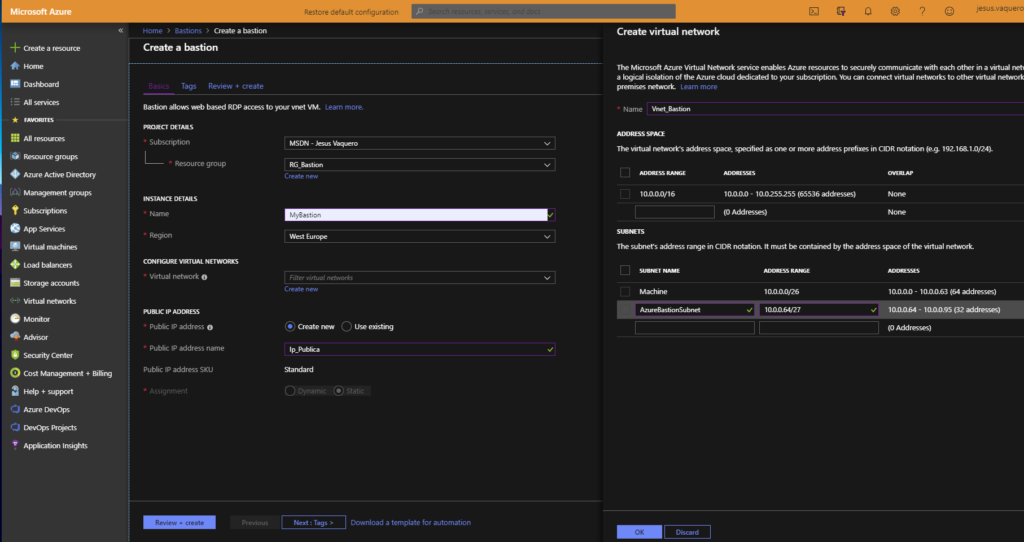Screen dimensions: 1024x542
Task: Click Download a template for automation
Action: tap(411, 522)
